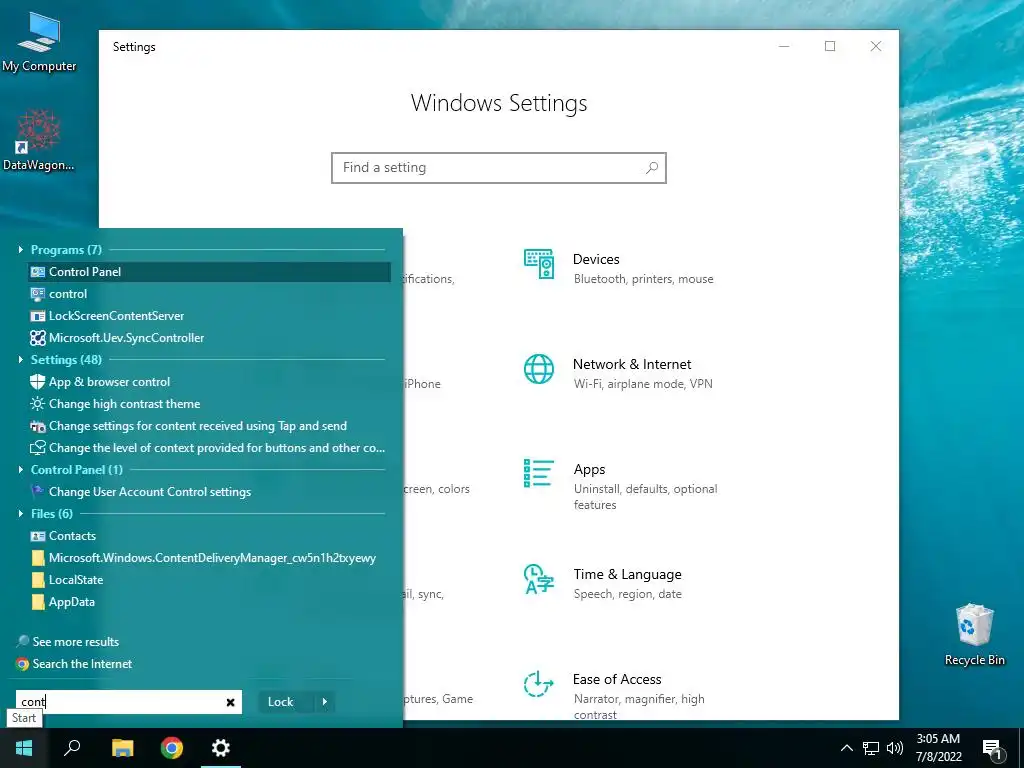1024x768 pixels.
Task: Open Network & Internet settings
Action: coord(619,374)
